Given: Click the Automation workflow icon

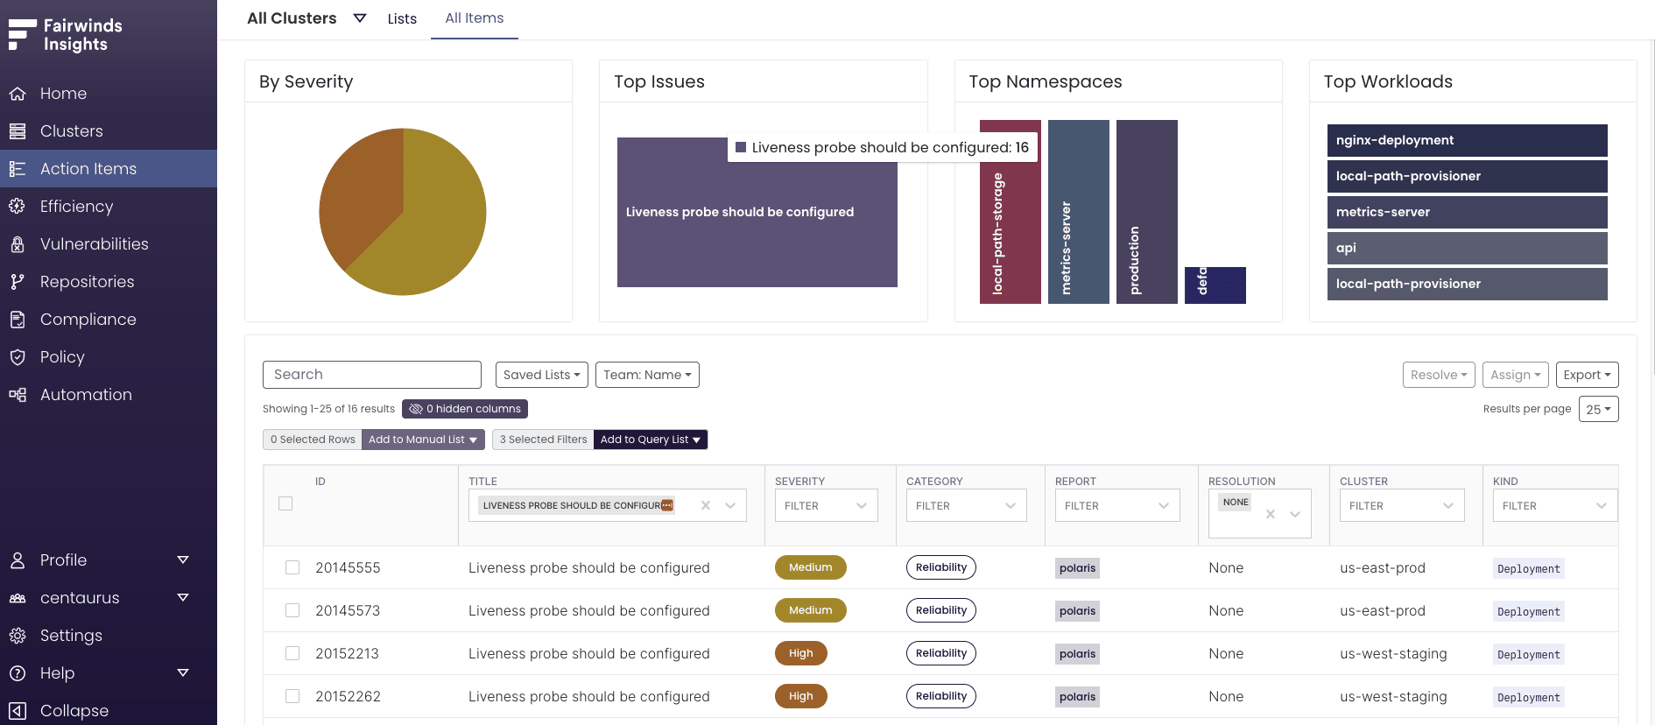Looking at the screenshot, I should tap(17, 395).
